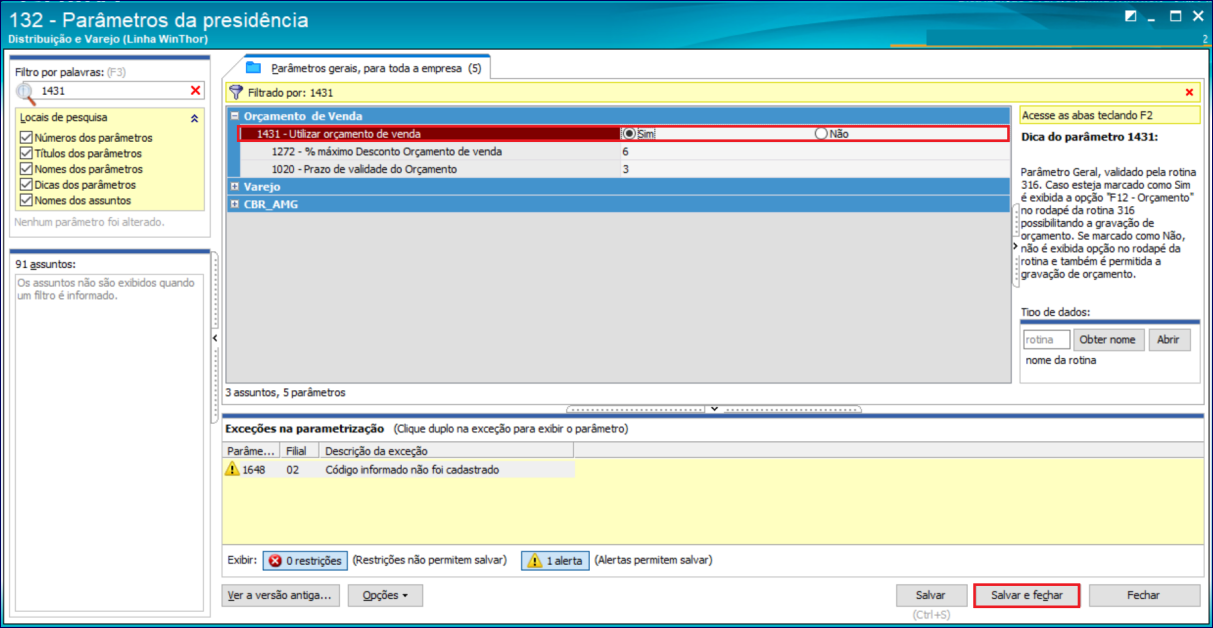This screenshot has height=628, width=1213.
Task: Click exception 'Código informado não foi cadastrado'
Action: click(412, 470)
